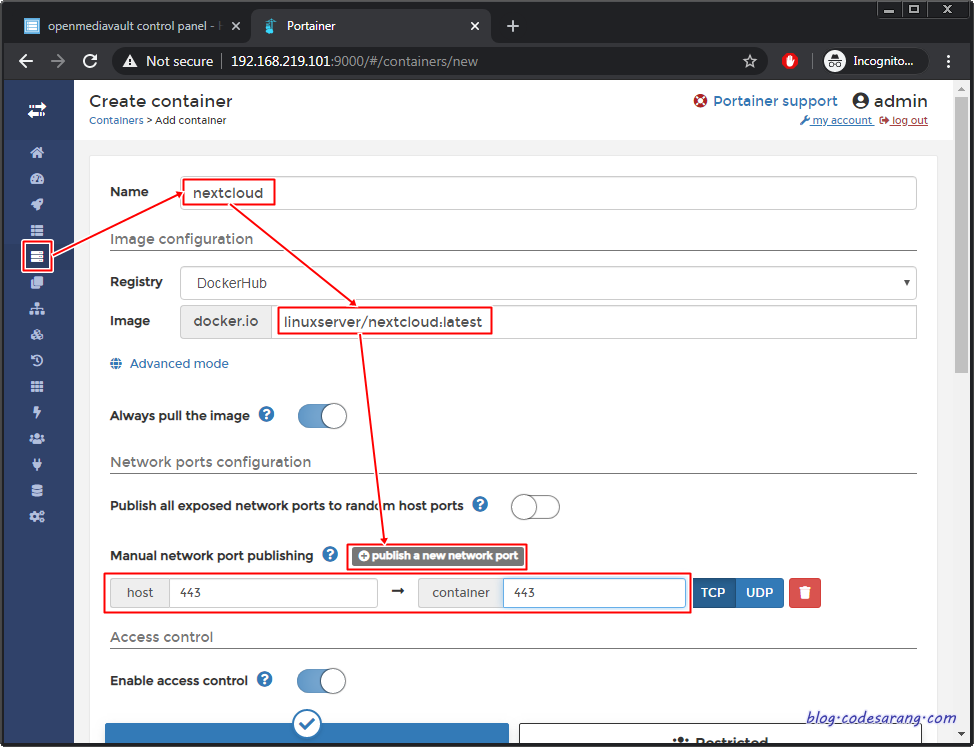Image resolution: width=974 pixels, height=747 pixels.
Task: Click the docker.io registry prefix label
Action: (x=225, y=322)
